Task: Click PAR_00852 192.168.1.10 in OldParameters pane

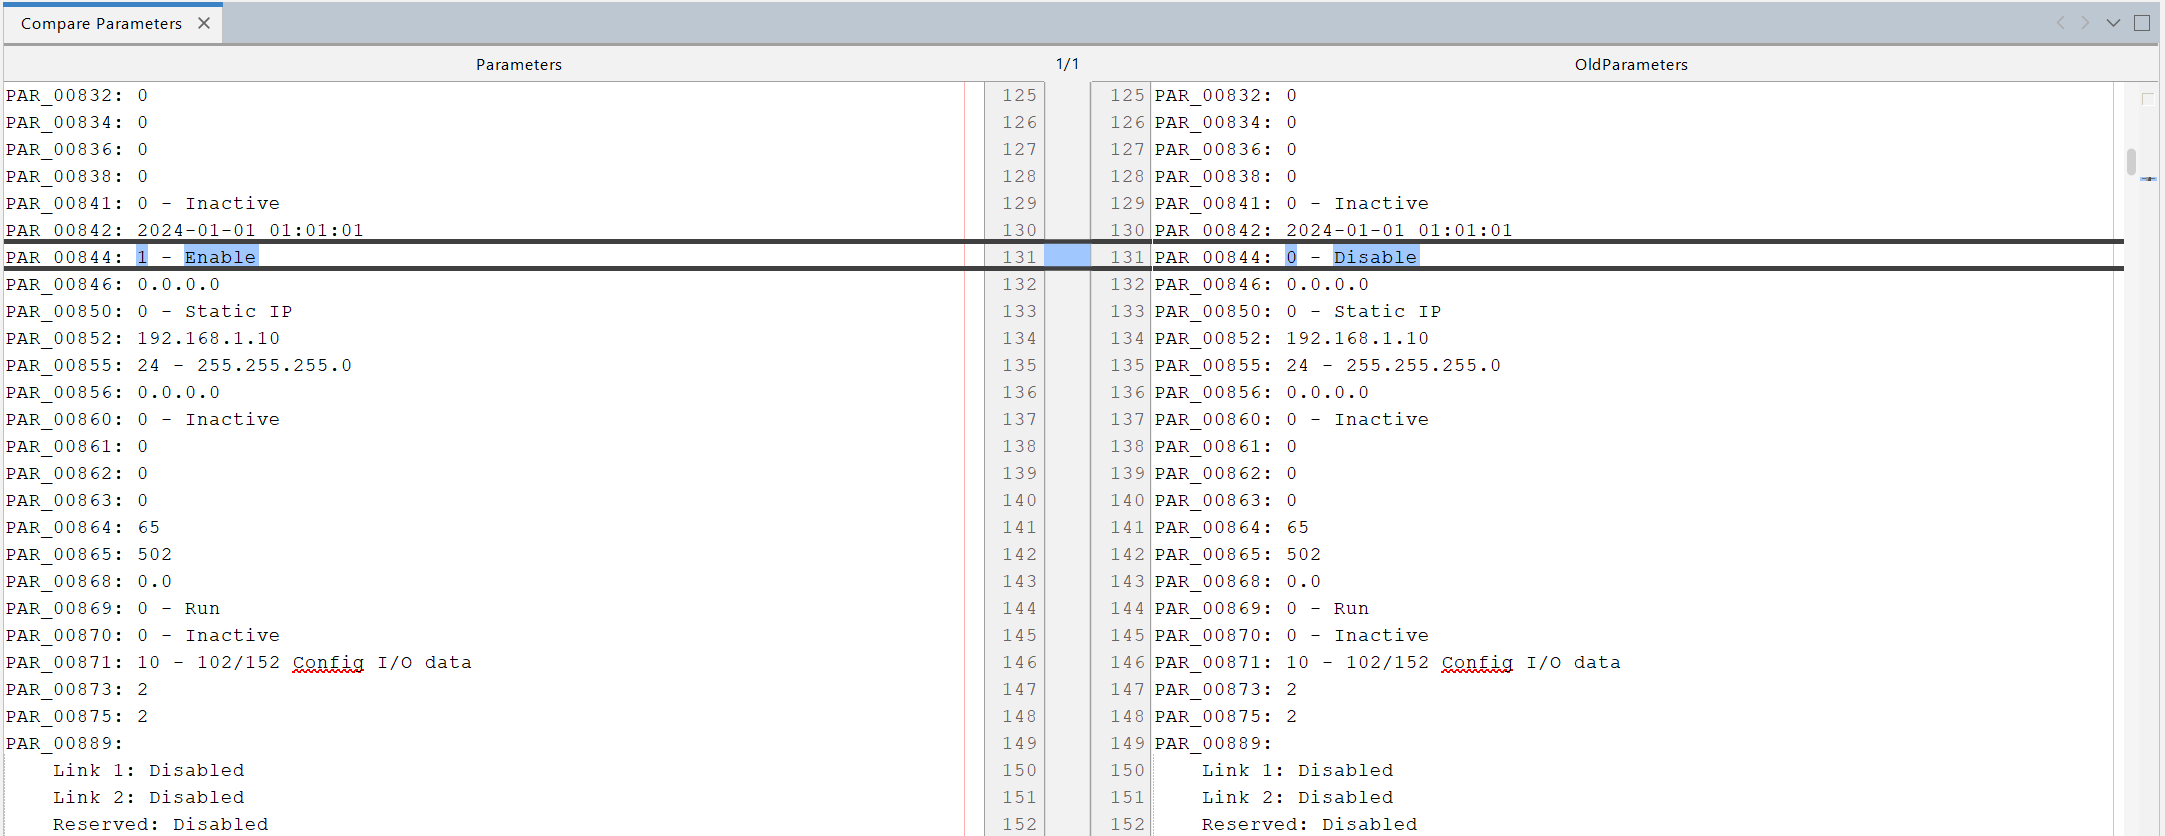Action: 1292,338
